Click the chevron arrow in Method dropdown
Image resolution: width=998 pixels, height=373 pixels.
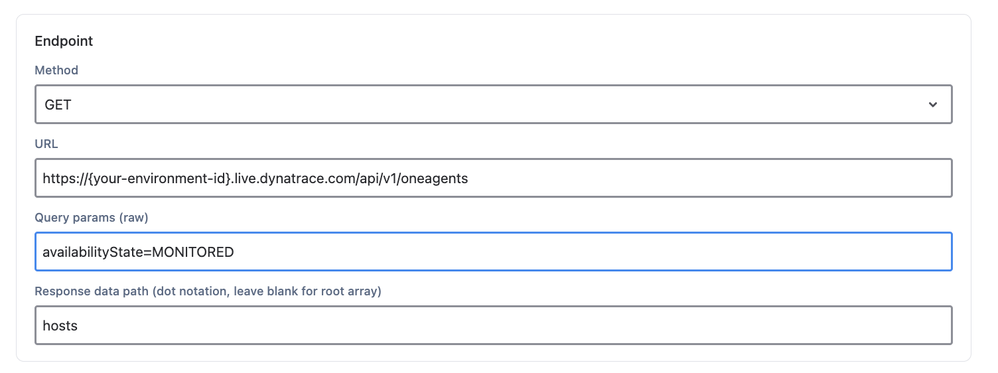point(932,104)
